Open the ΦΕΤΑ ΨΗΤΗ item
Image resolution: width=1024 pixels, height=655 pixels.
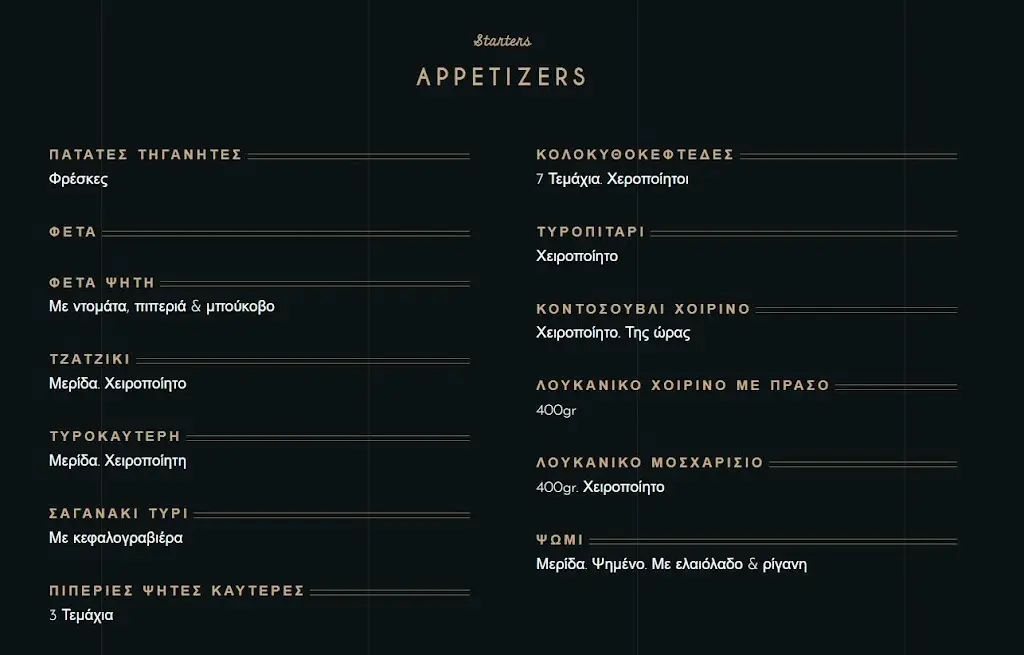[x=102, y=283]
